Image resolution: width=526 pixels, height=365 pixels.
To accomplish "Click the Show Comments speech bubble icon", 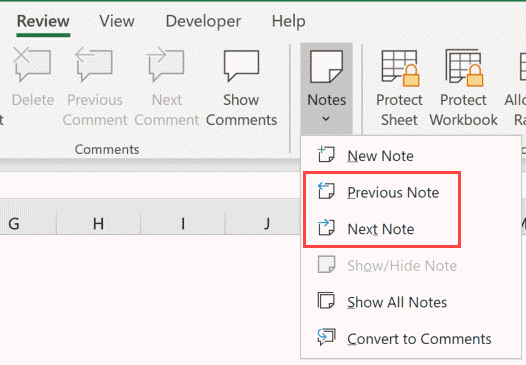I will click(242, 65).
